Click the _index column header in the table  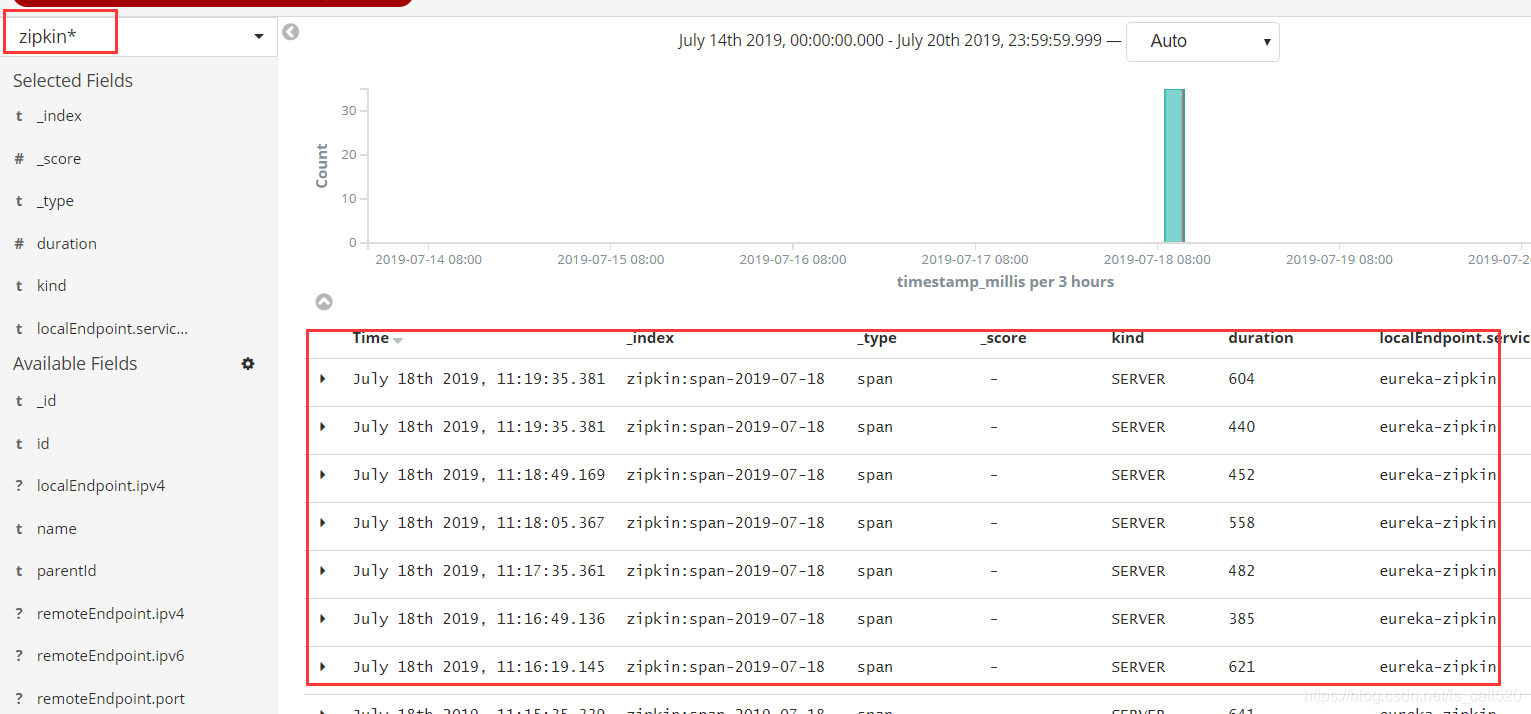coord(650,338)
